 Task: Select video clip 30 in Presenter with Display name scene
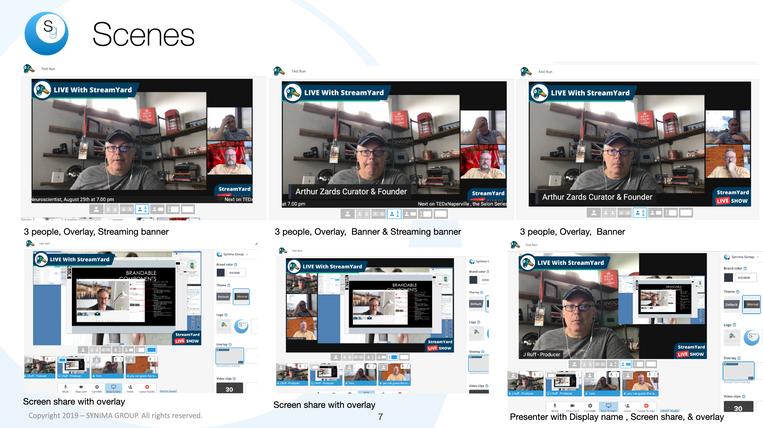739,407
